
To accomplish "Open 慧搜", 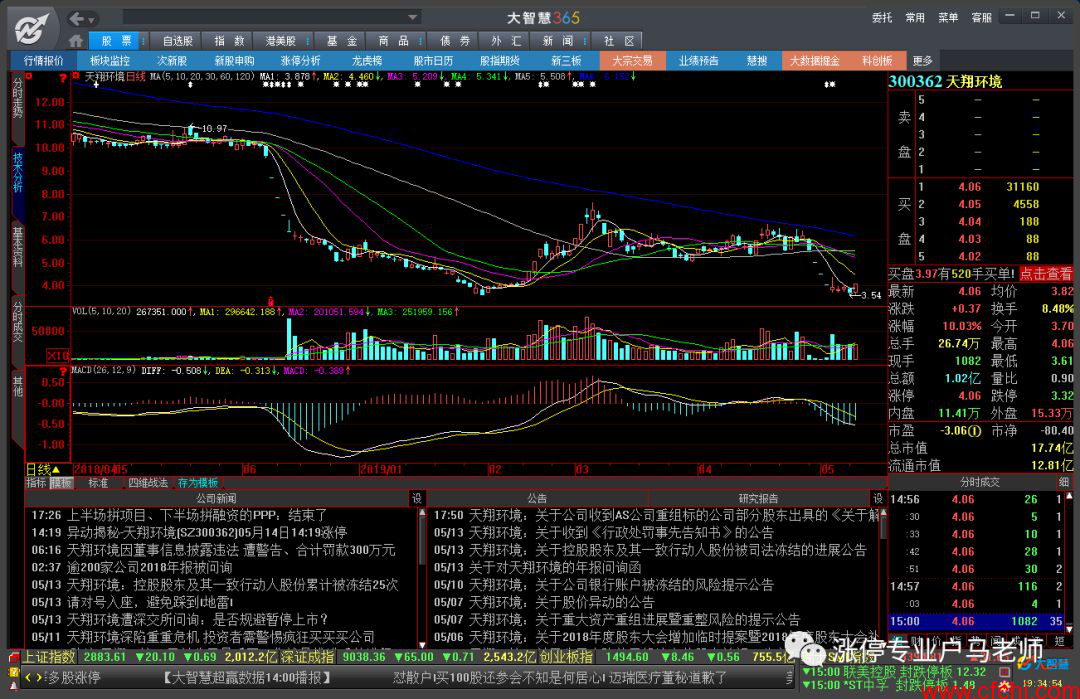I will 756,61.
